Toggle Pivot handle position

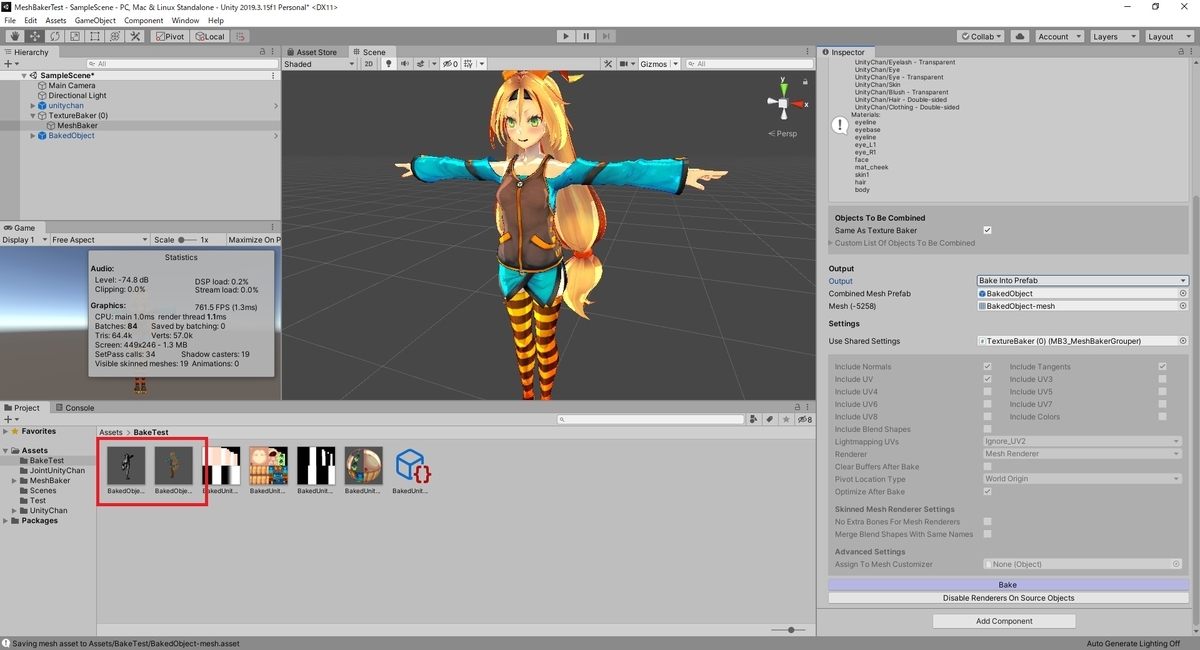[170, 36]
